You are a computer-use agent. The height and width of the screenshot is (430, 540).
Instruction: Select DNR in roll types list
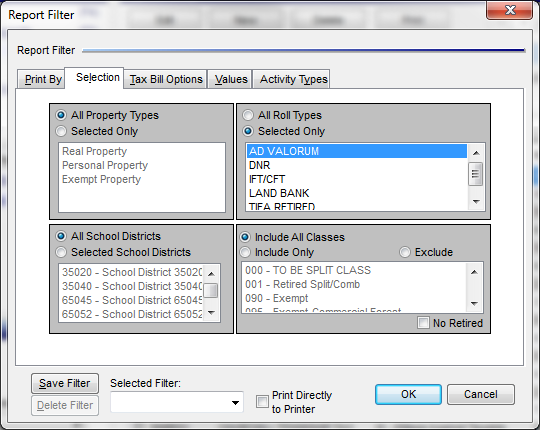(x=357, y=165)
